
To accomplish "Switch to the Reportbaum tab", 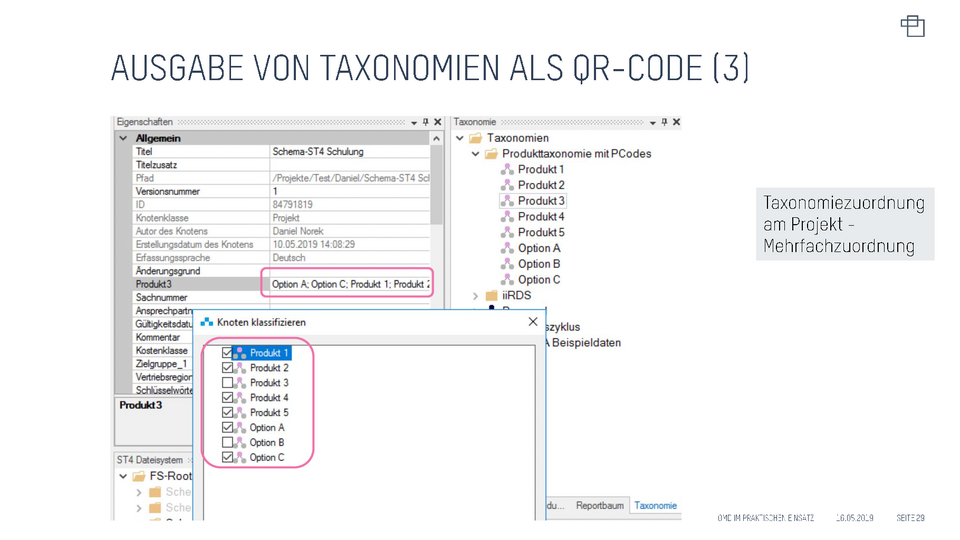I will click(x=599, y=506).
